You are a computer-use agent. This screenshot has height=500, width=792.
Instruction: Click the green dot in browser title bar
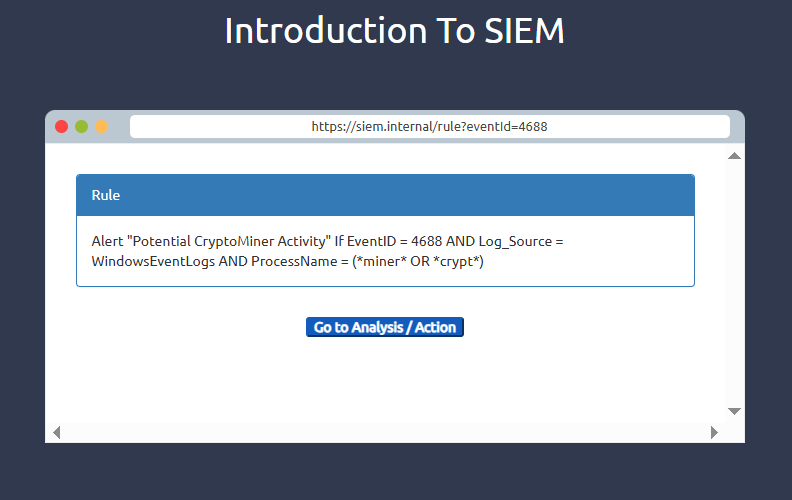pyautogui.click(x=82, y=127)
